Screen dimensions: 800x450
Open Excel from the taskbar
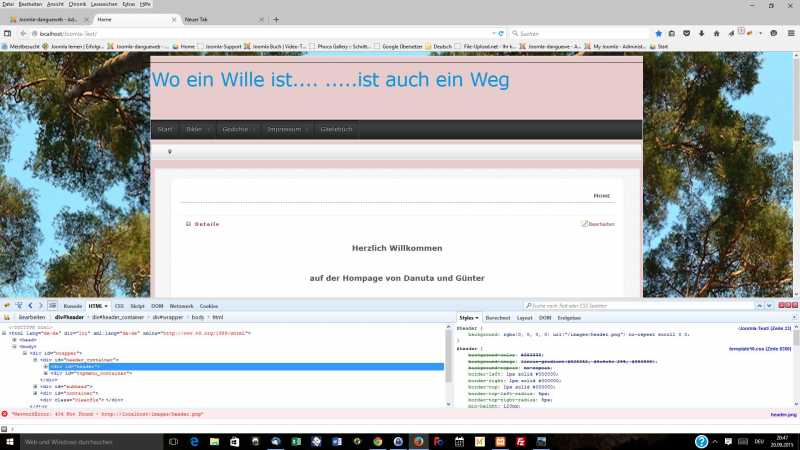tap(296, 442)
